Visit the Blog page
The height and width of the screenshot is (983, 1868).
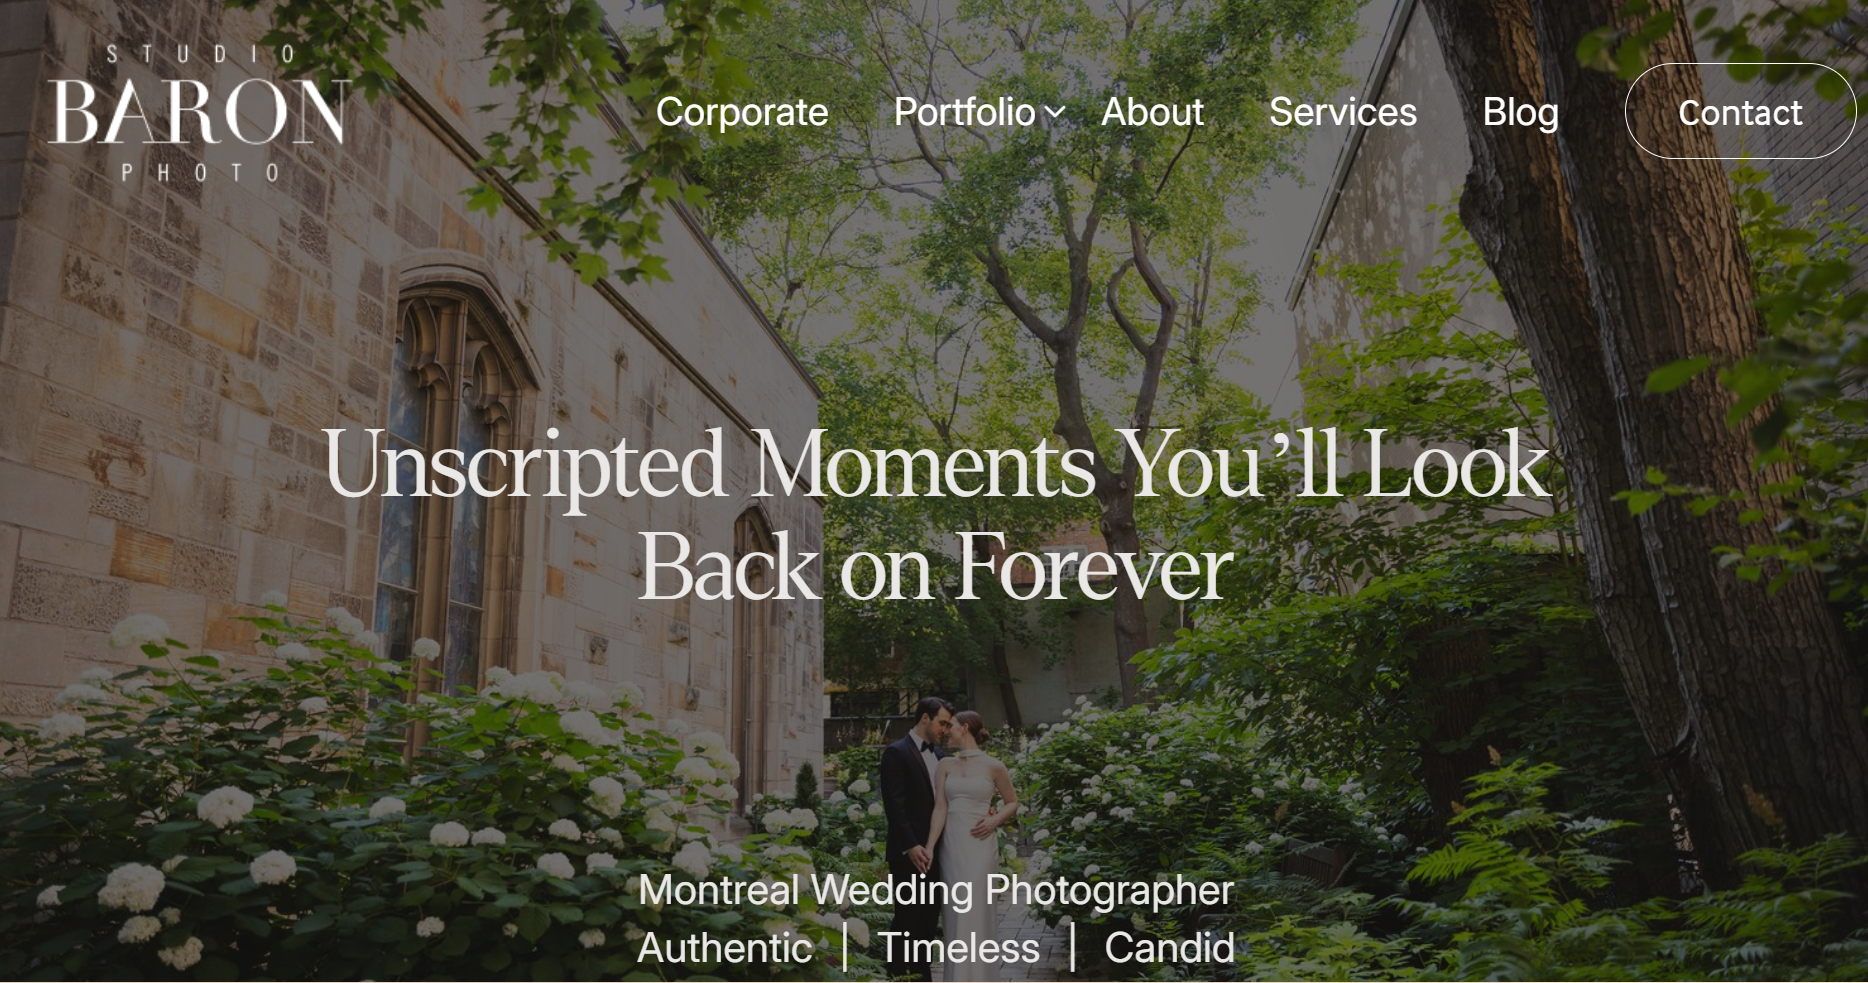[x=1520, y=113]
